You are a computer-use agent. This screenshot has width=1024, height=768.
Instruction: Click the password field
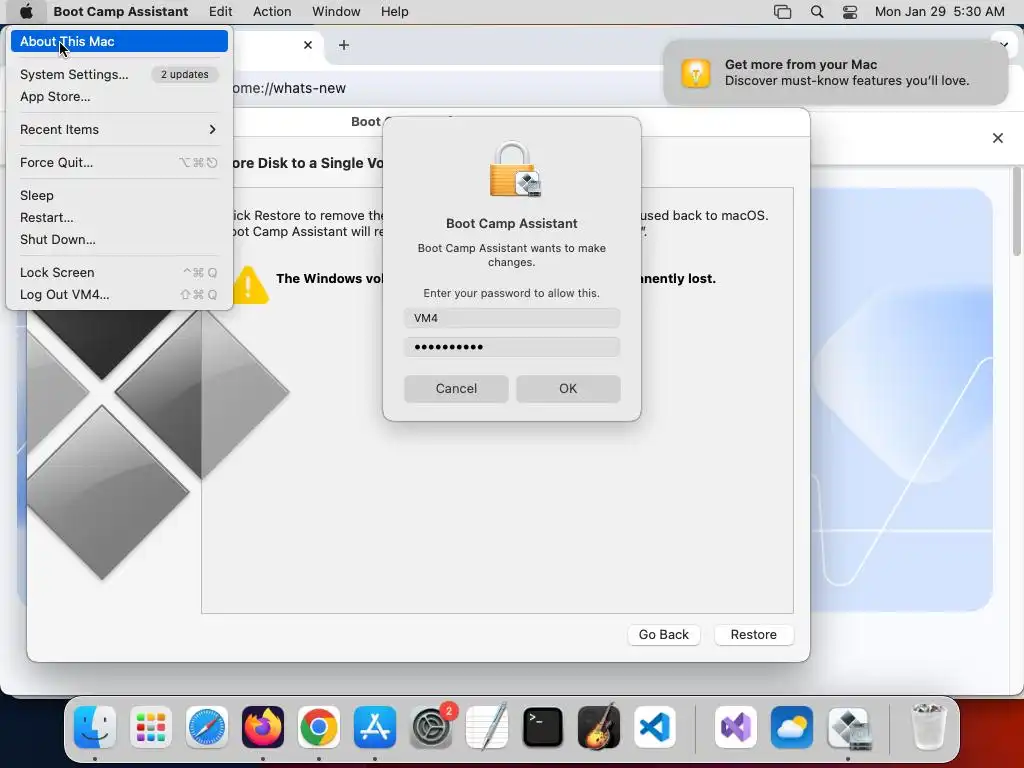click(x=511, y=347)
